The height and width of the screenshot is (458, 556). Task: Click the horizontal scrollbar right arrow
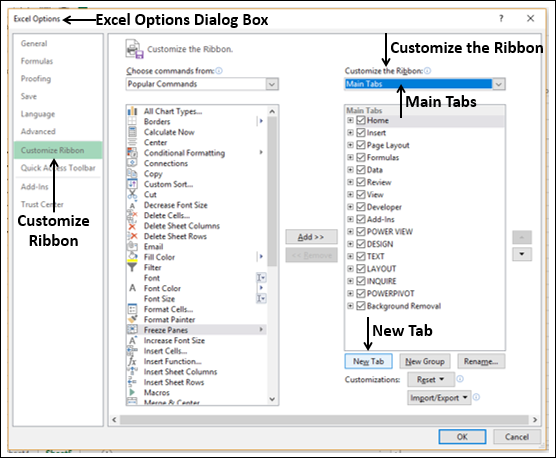(x=535, y=420)
